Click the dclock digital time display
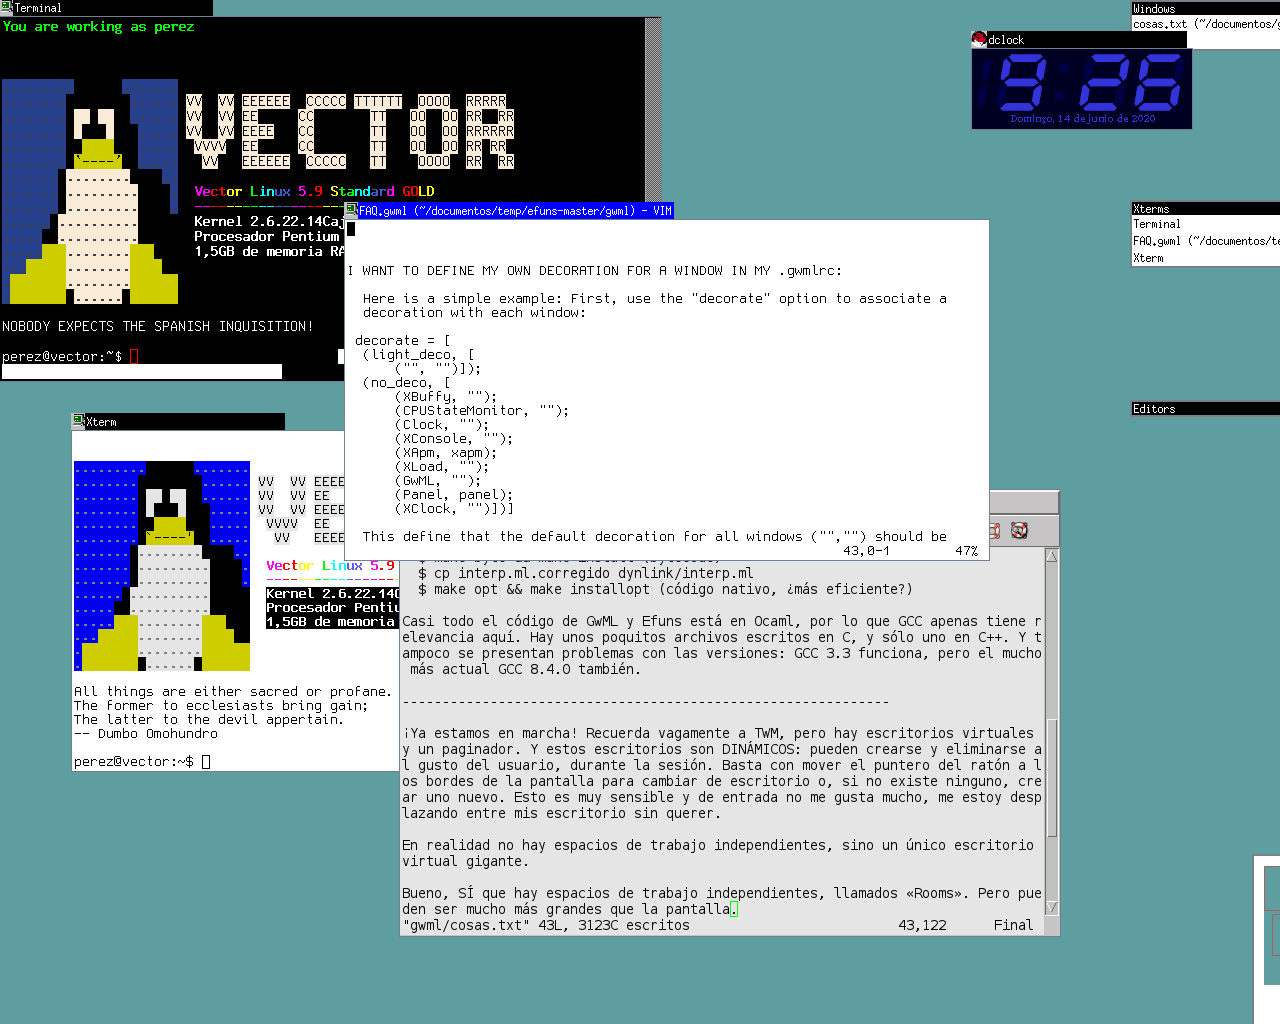 click(1082, 82)
